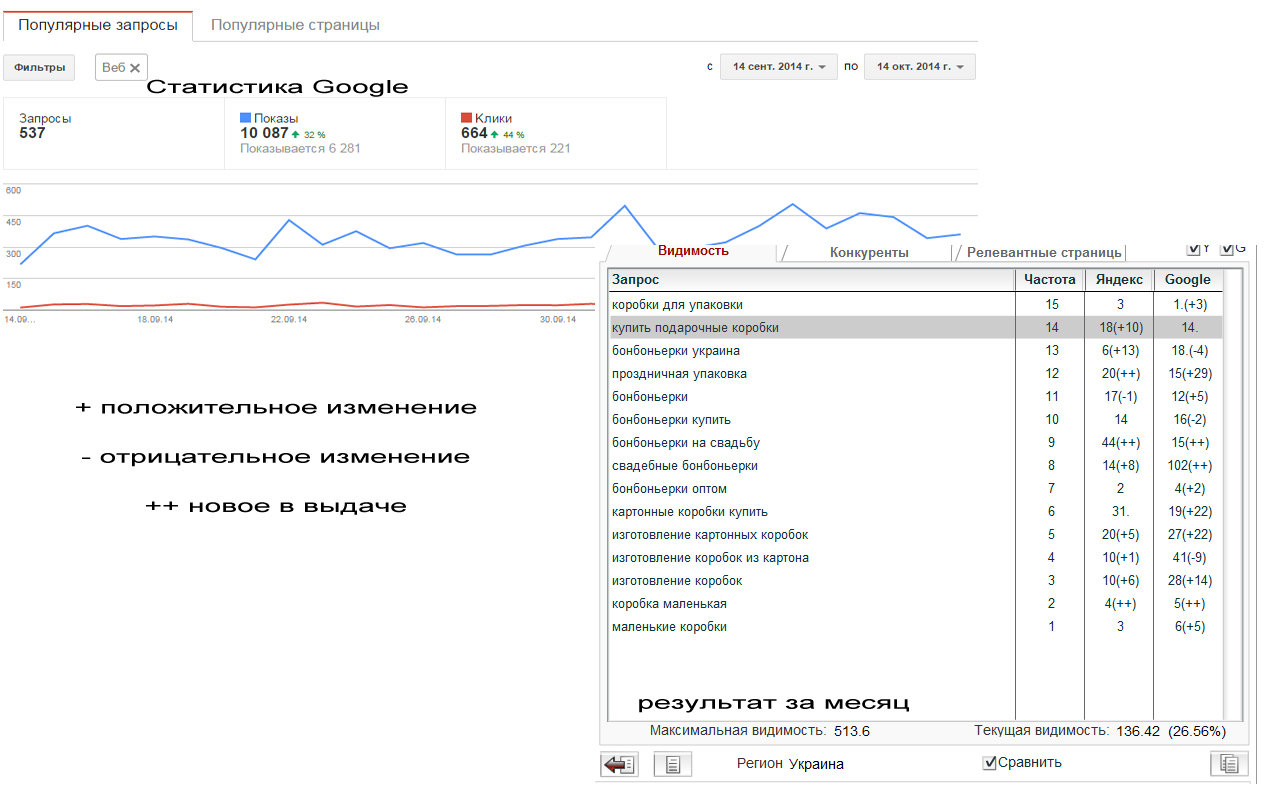
Task: Select row свадебные бонбоньерки
Action: [916, 465]
